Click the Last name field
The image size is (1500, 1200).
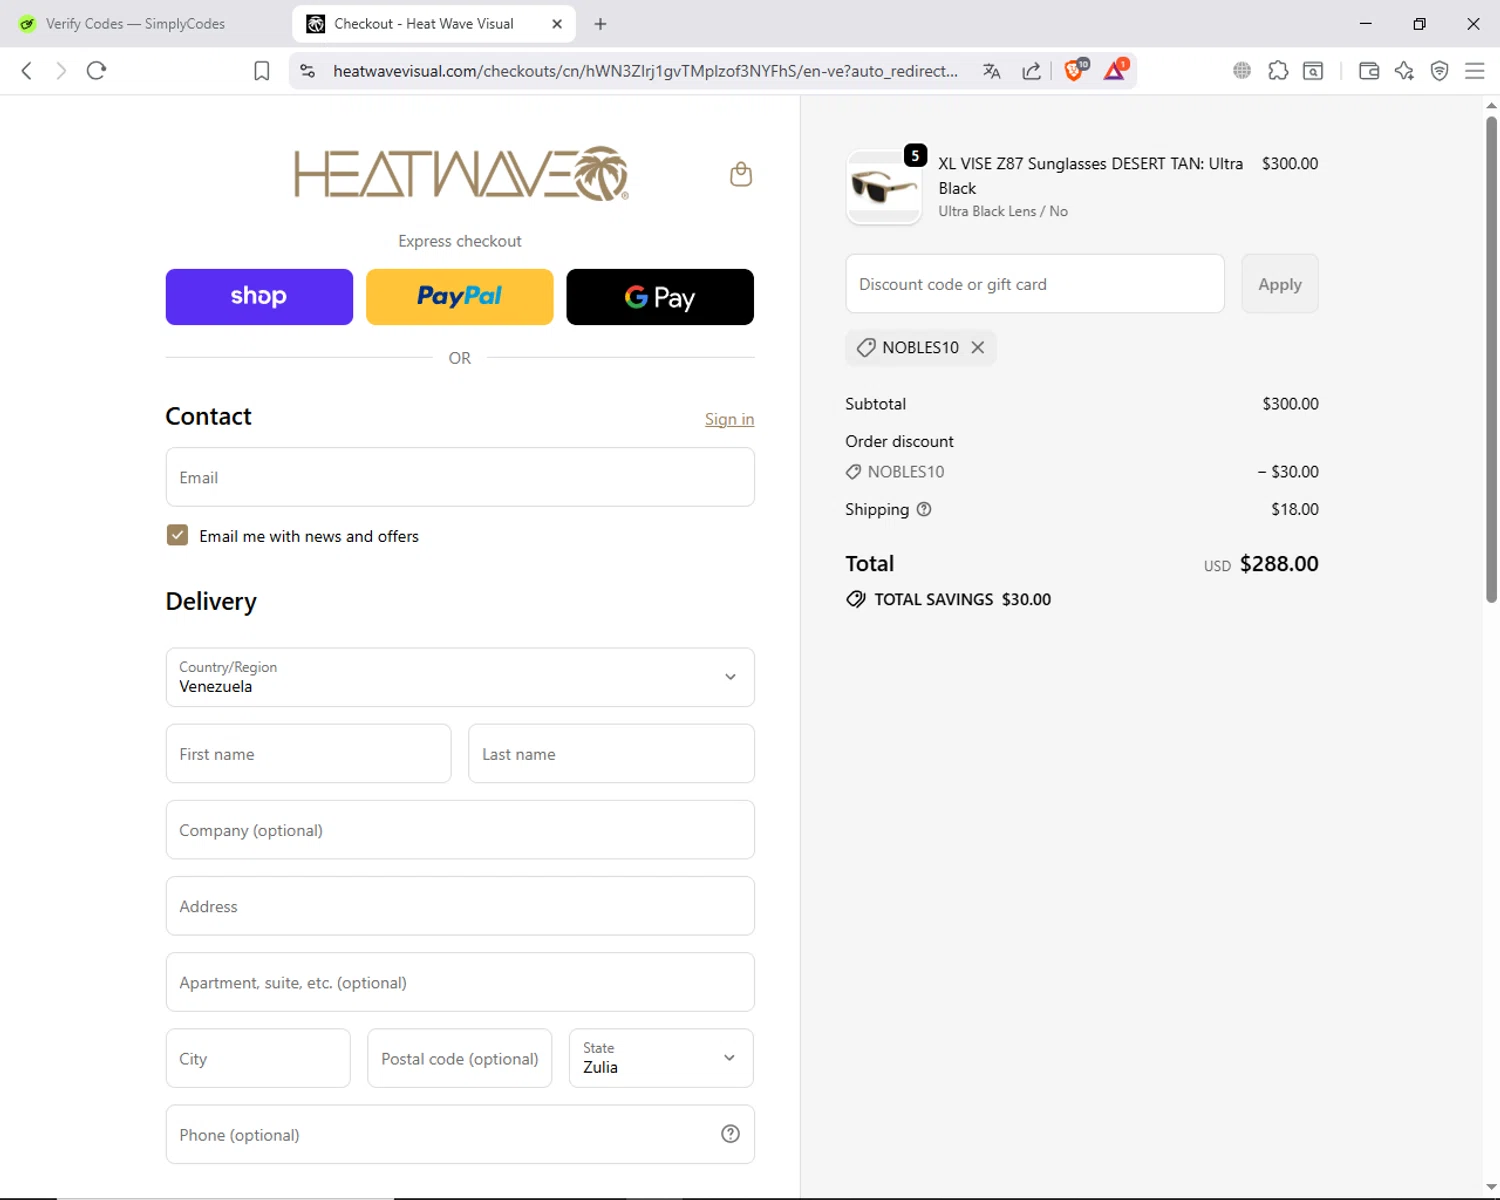[x=611, y=754]
